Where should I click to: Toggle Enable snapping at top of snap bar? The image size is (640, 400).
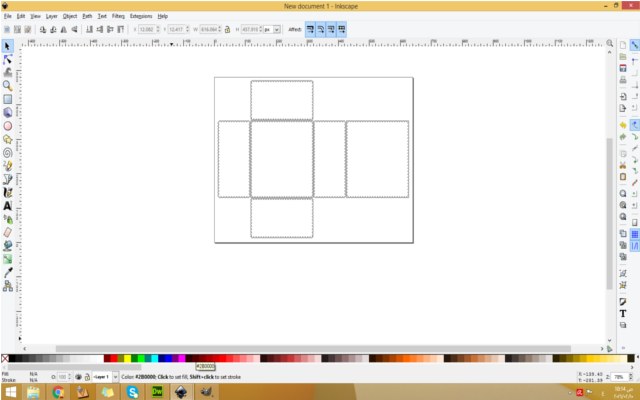[635, 45]
